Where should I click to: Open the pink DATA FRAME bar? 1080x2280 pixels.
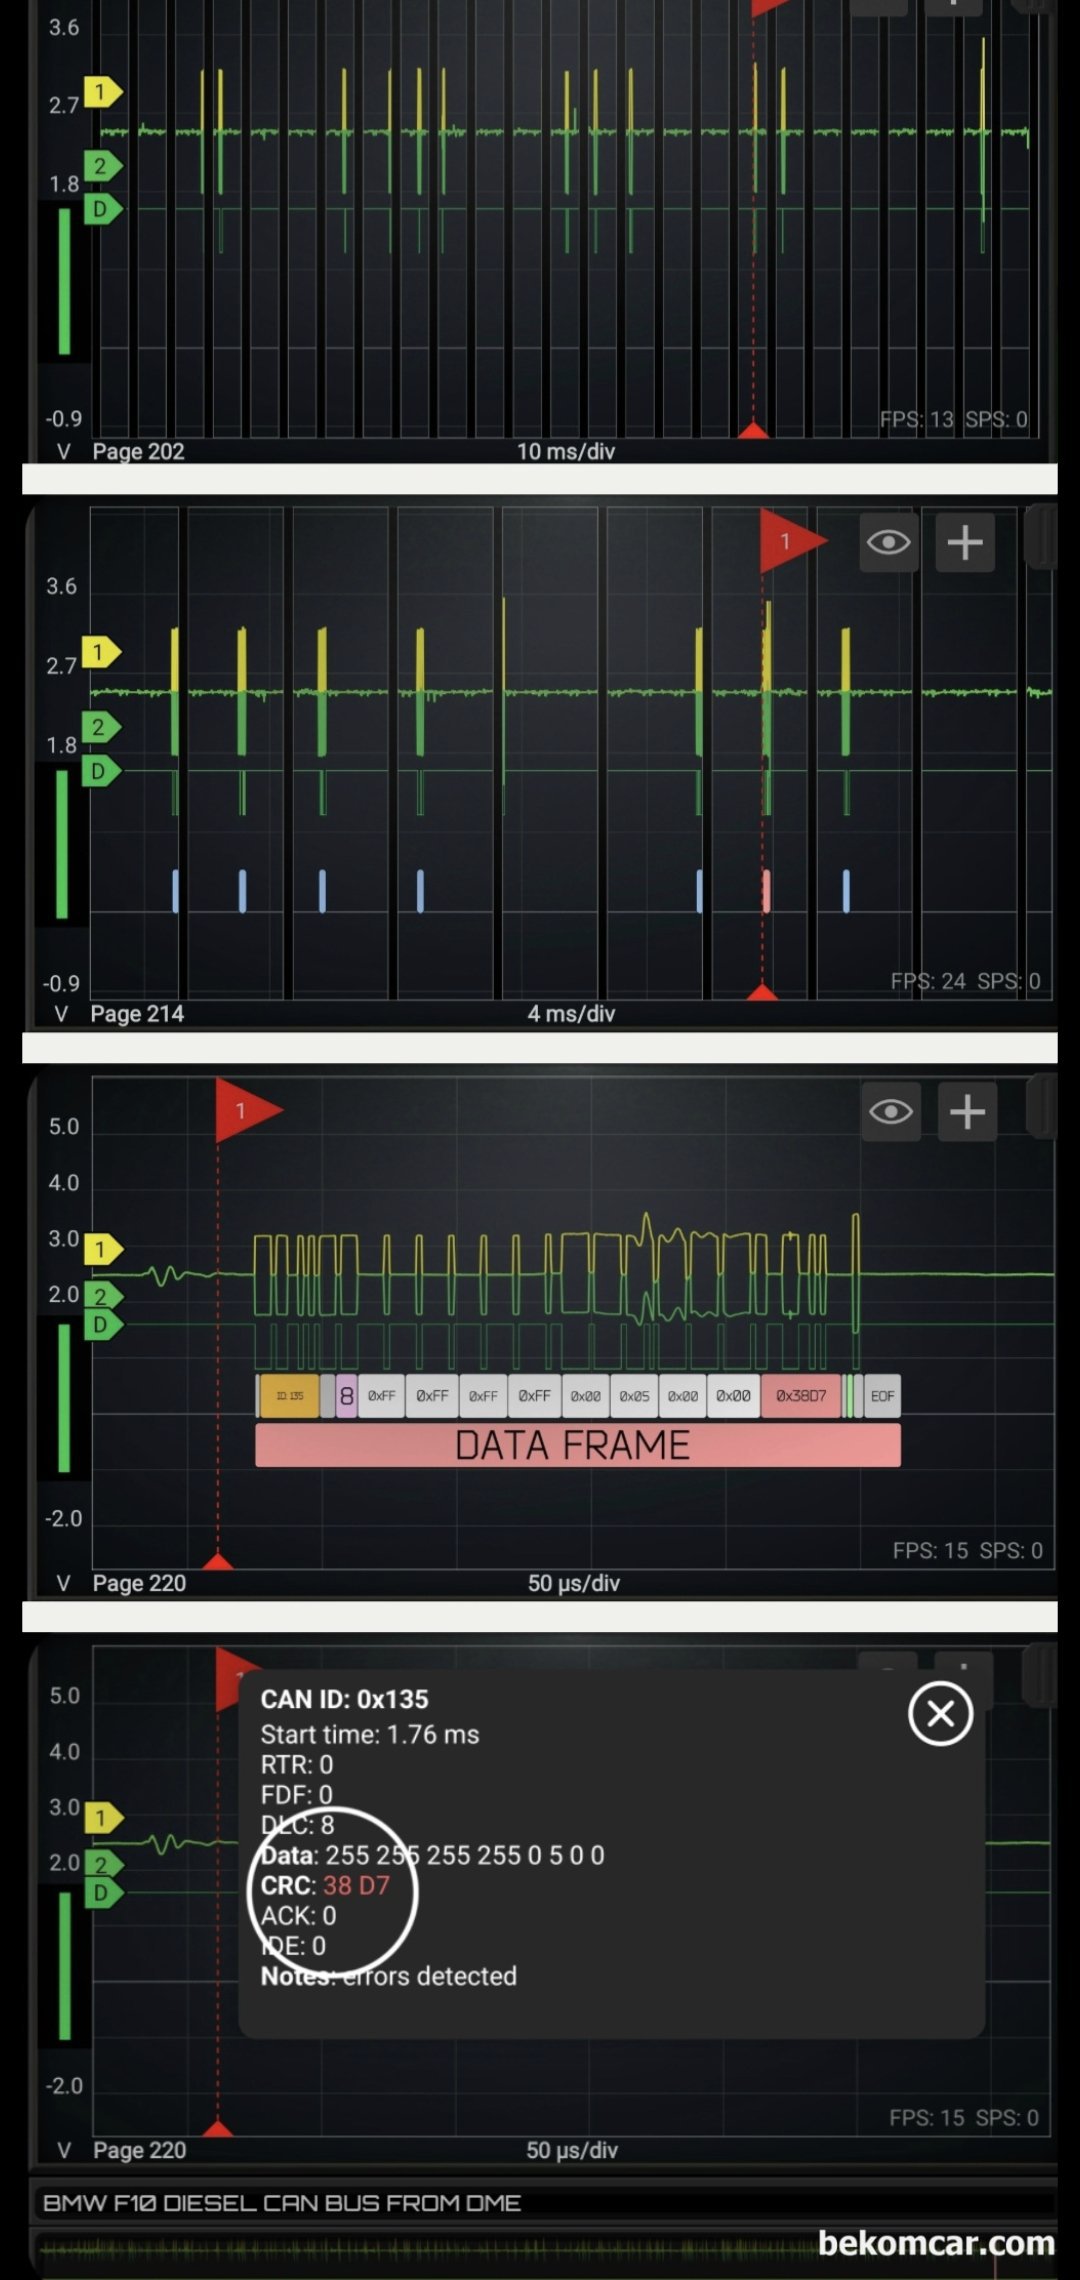(x=578, y=1445)
